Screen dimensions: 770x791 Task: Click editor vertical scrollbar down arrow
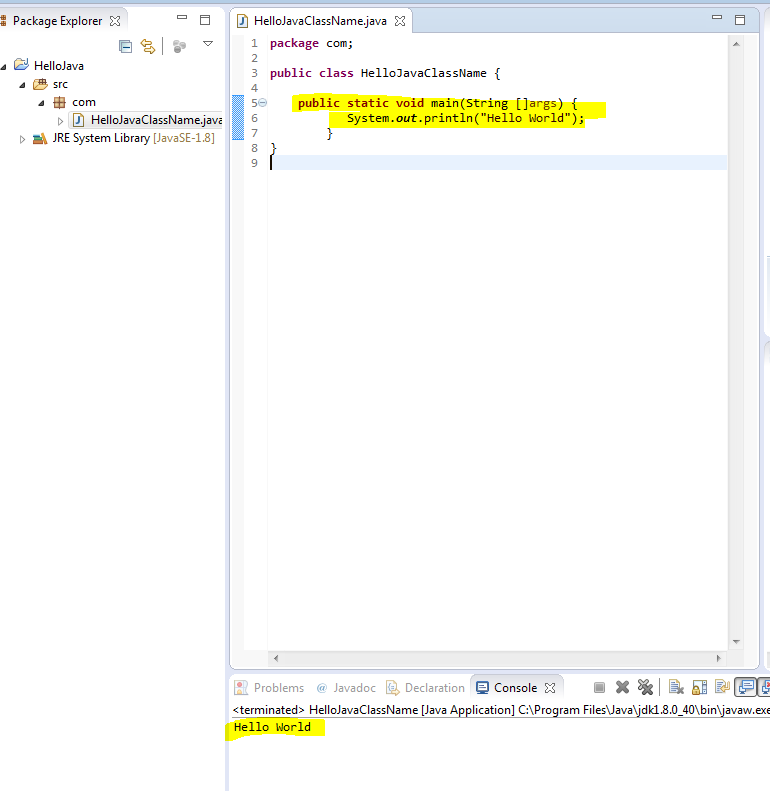click(x=736, y=642)
